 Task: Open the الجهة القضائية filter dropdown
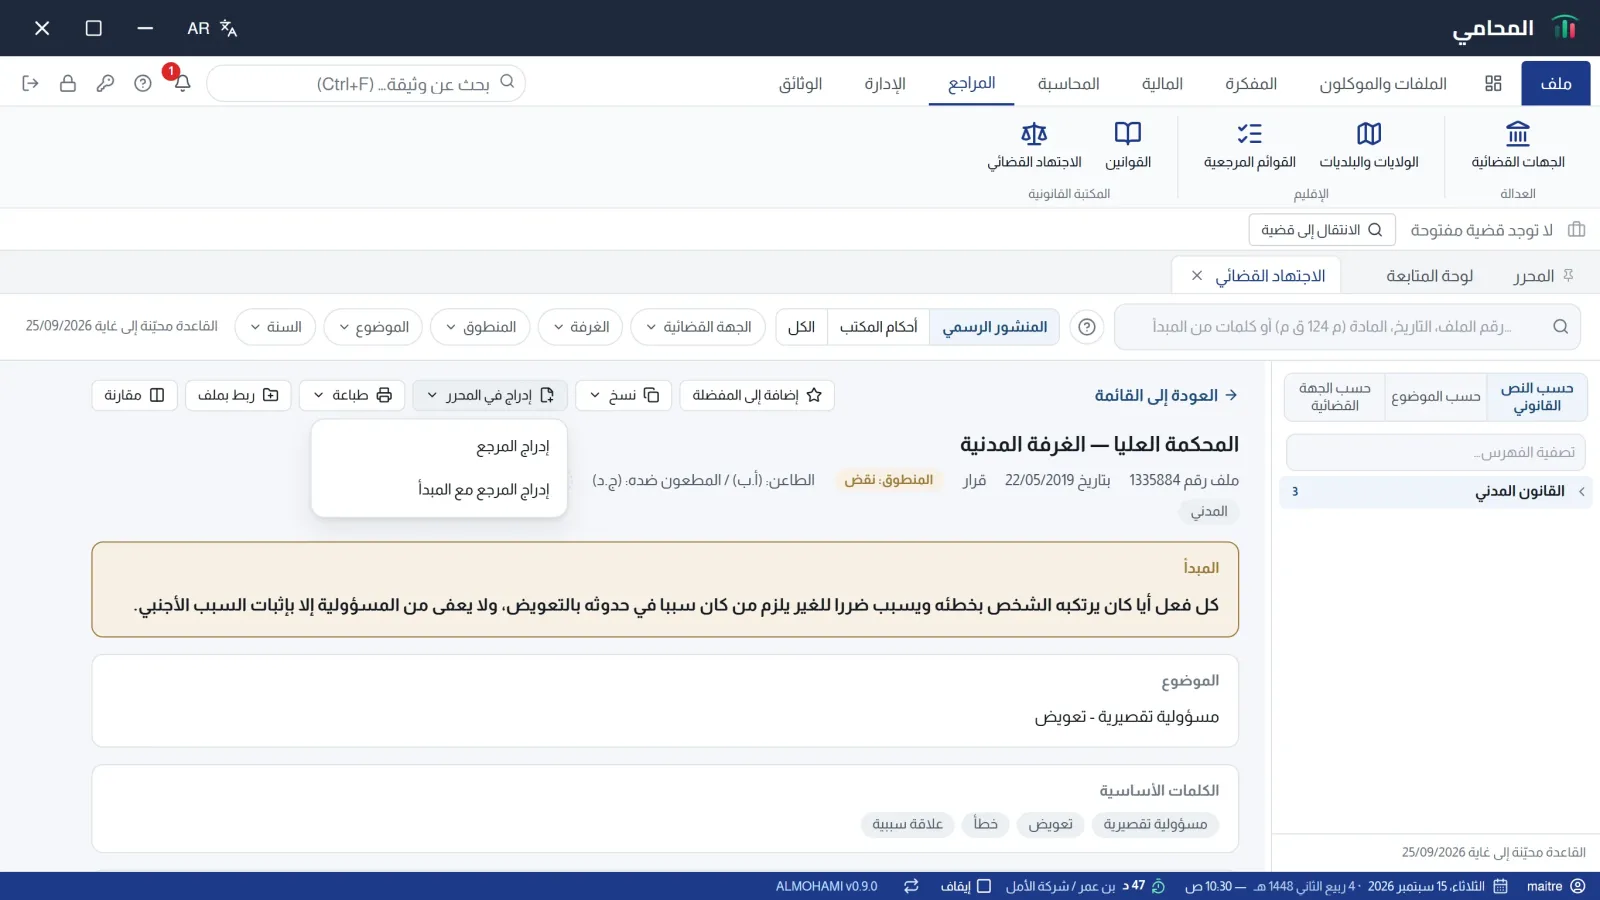(698, 327)
